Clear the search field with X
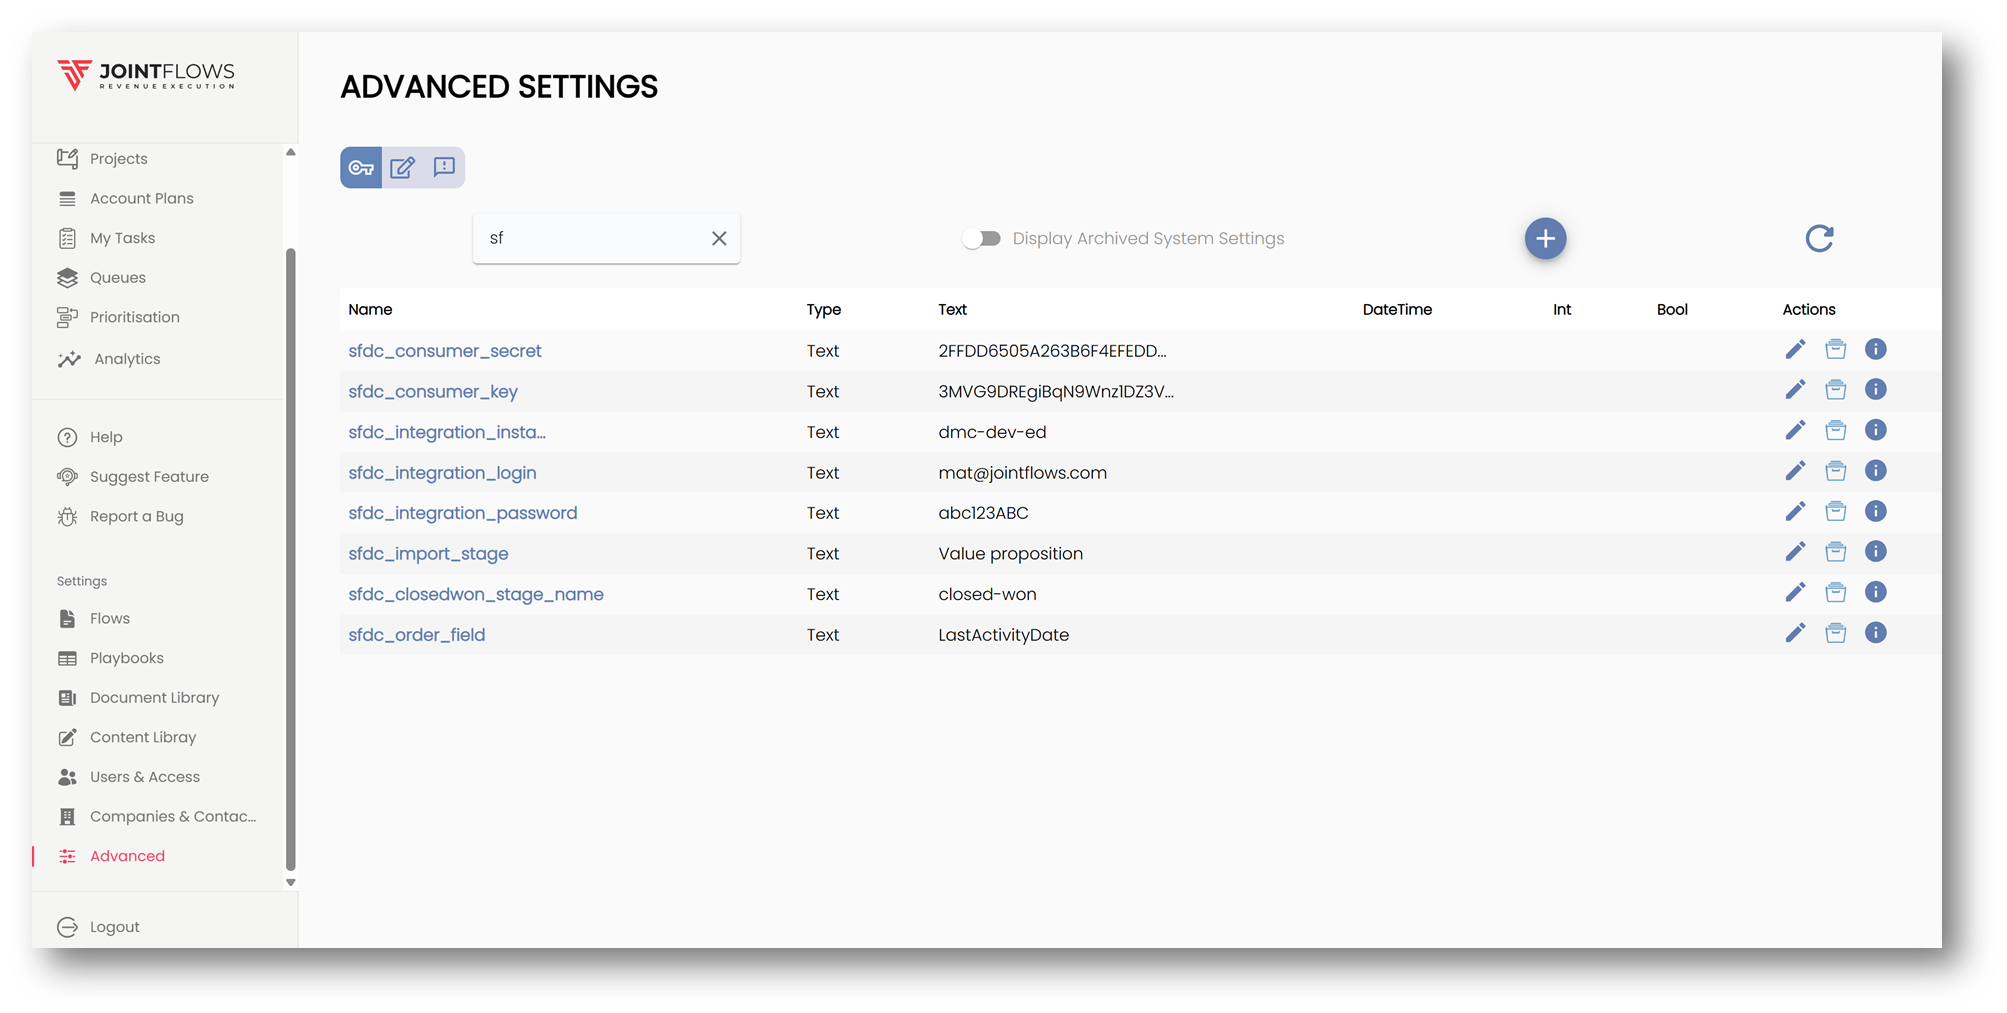 (x=719, y=238)
